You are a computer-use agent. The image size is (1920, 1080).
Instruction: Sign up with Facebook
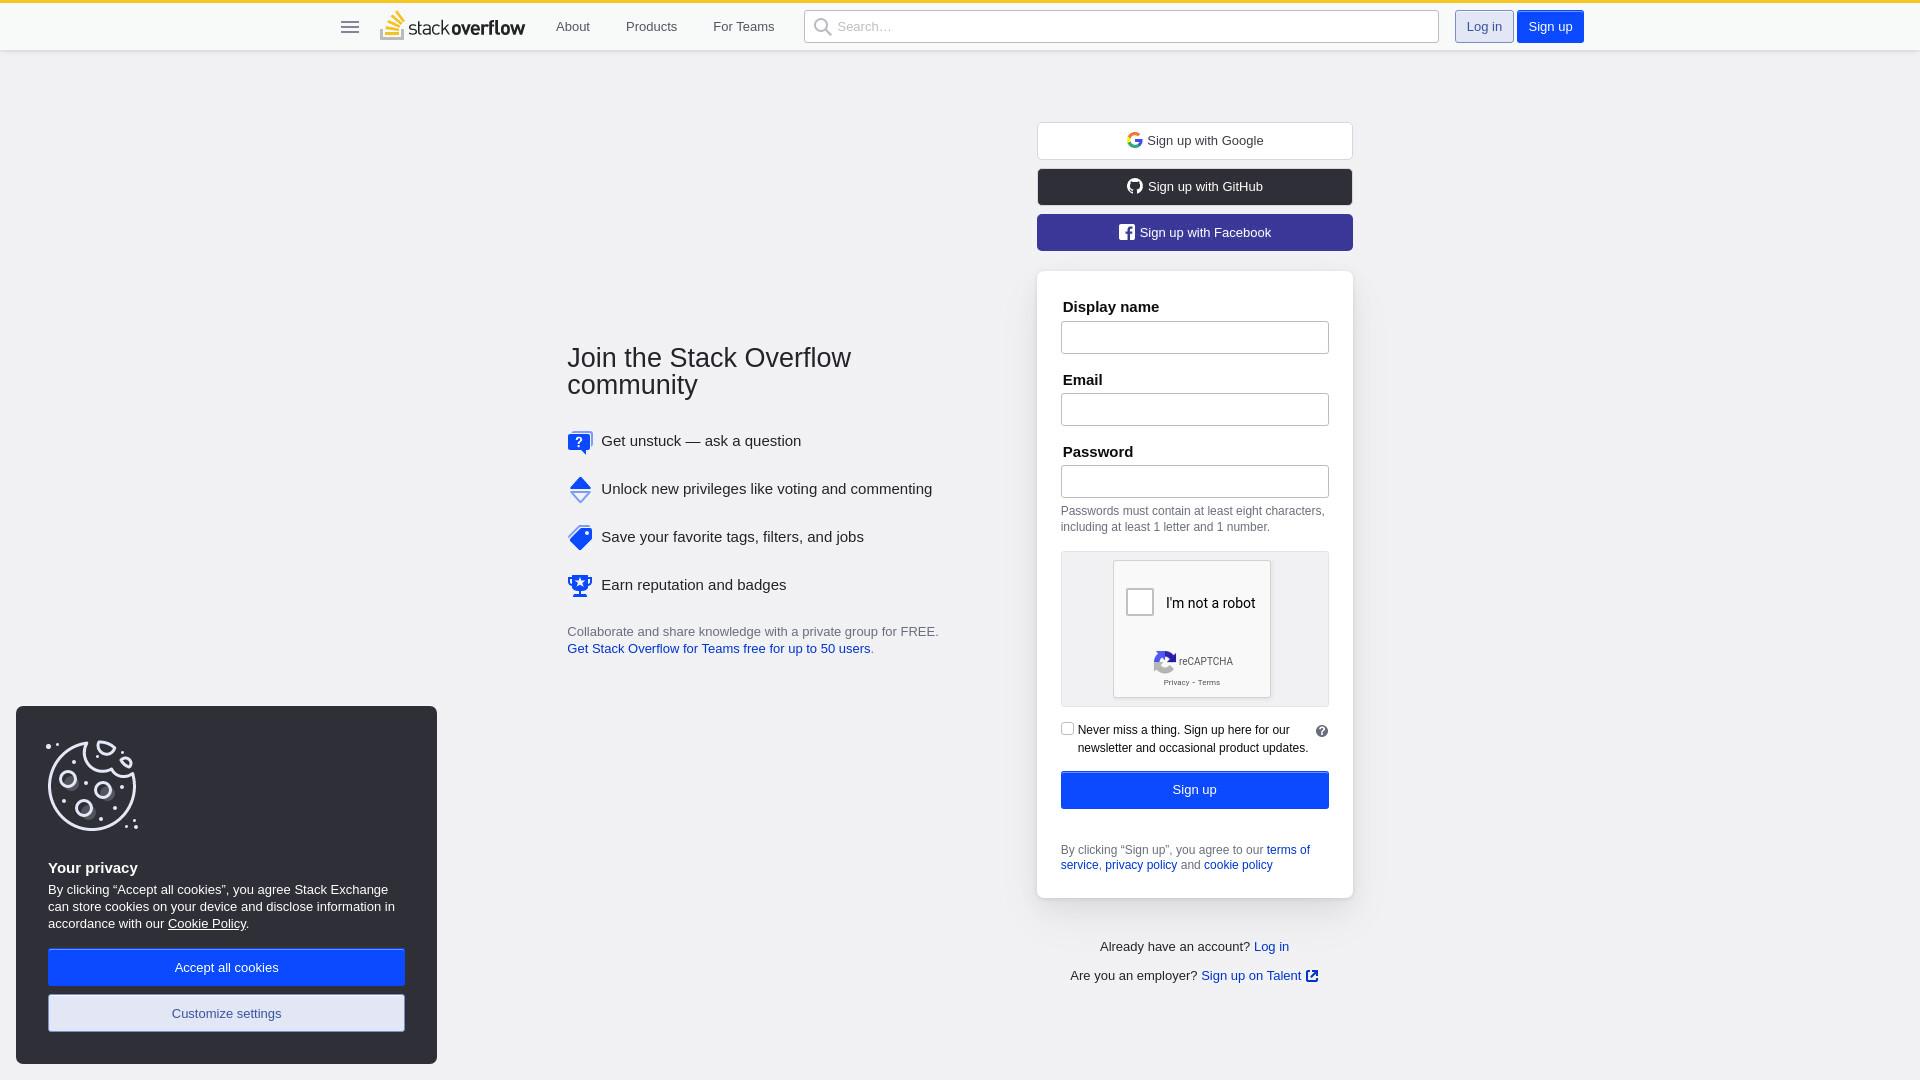[1195, 233]
